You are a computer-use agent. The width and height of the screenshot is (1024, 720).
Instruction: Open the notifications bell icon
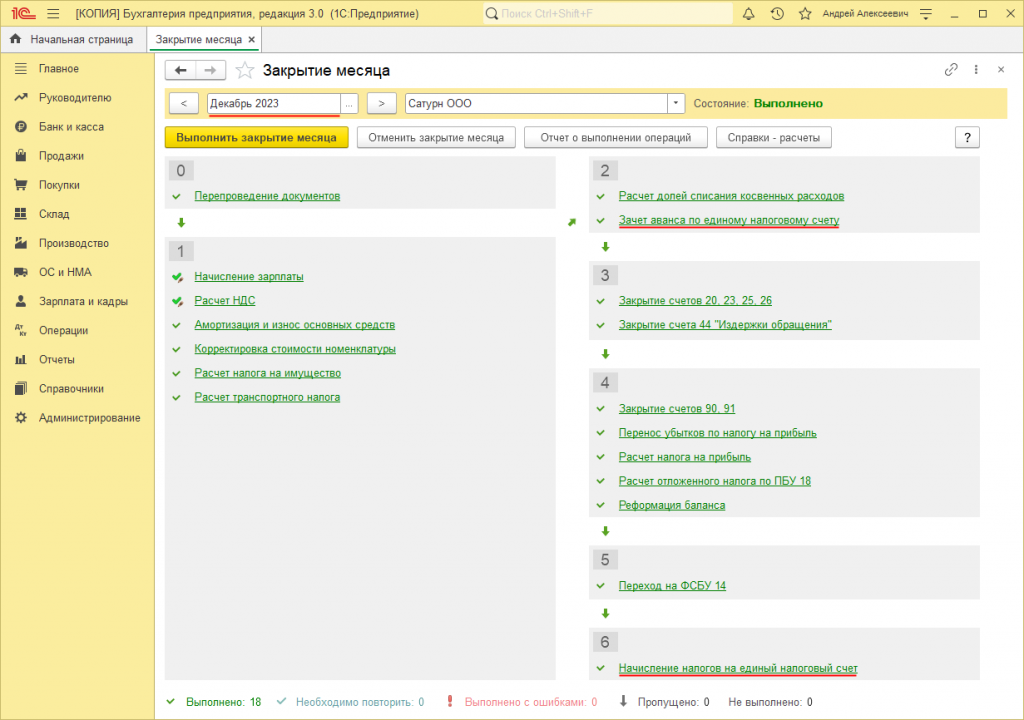pyautogui.click(x=748, y=14)
